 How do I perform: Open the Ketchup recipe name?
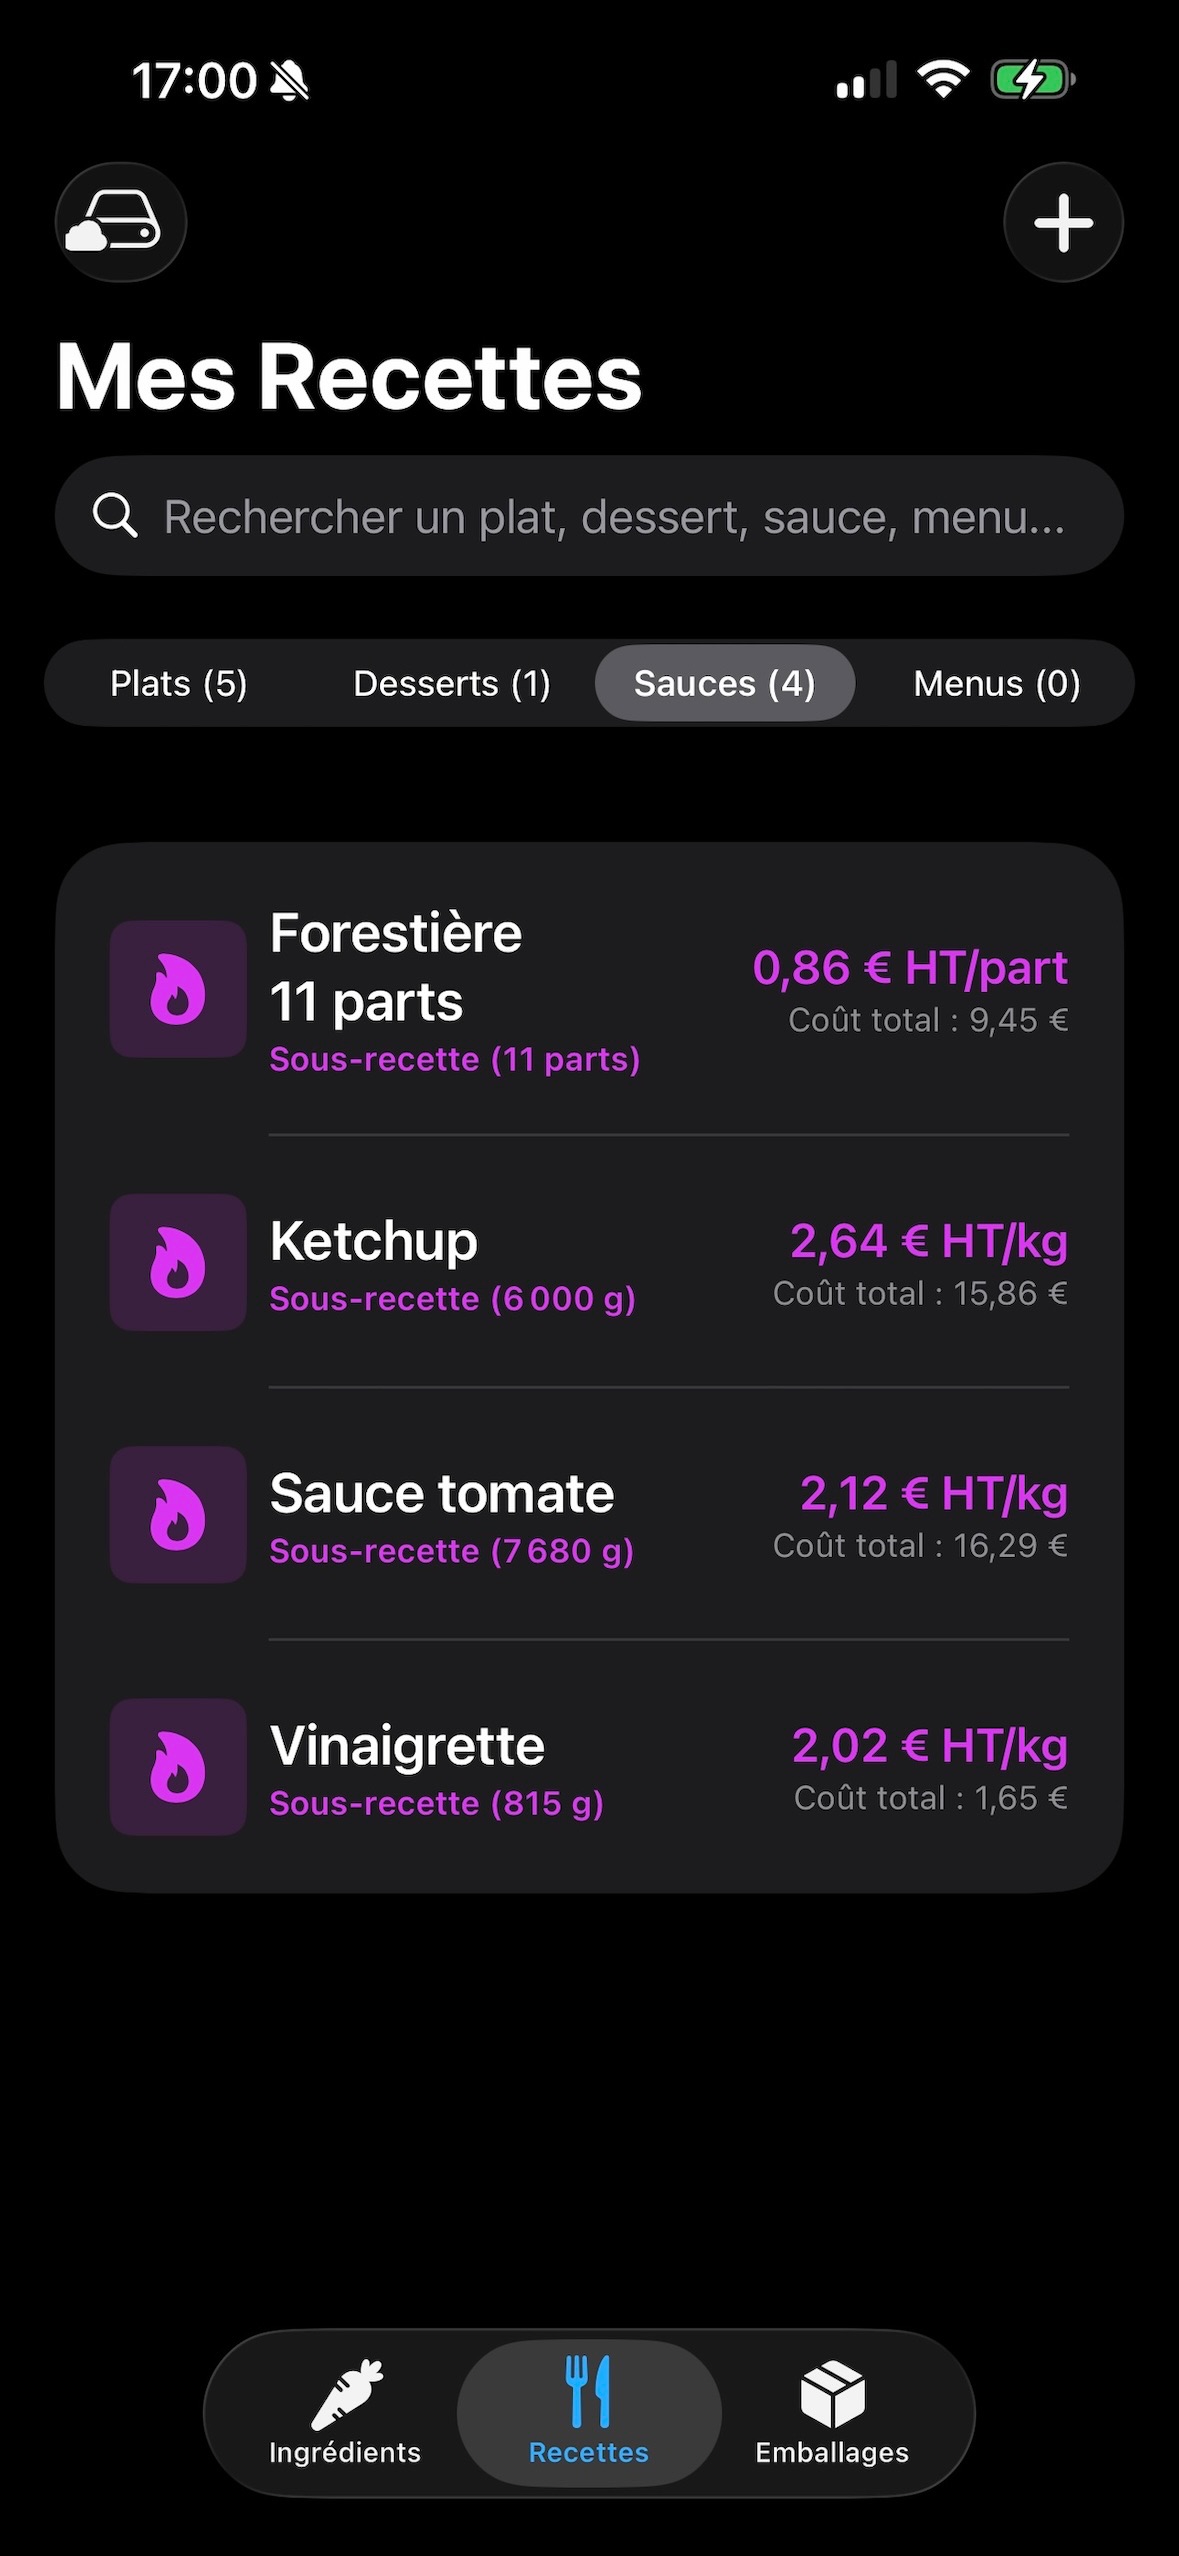point(374,1241)
